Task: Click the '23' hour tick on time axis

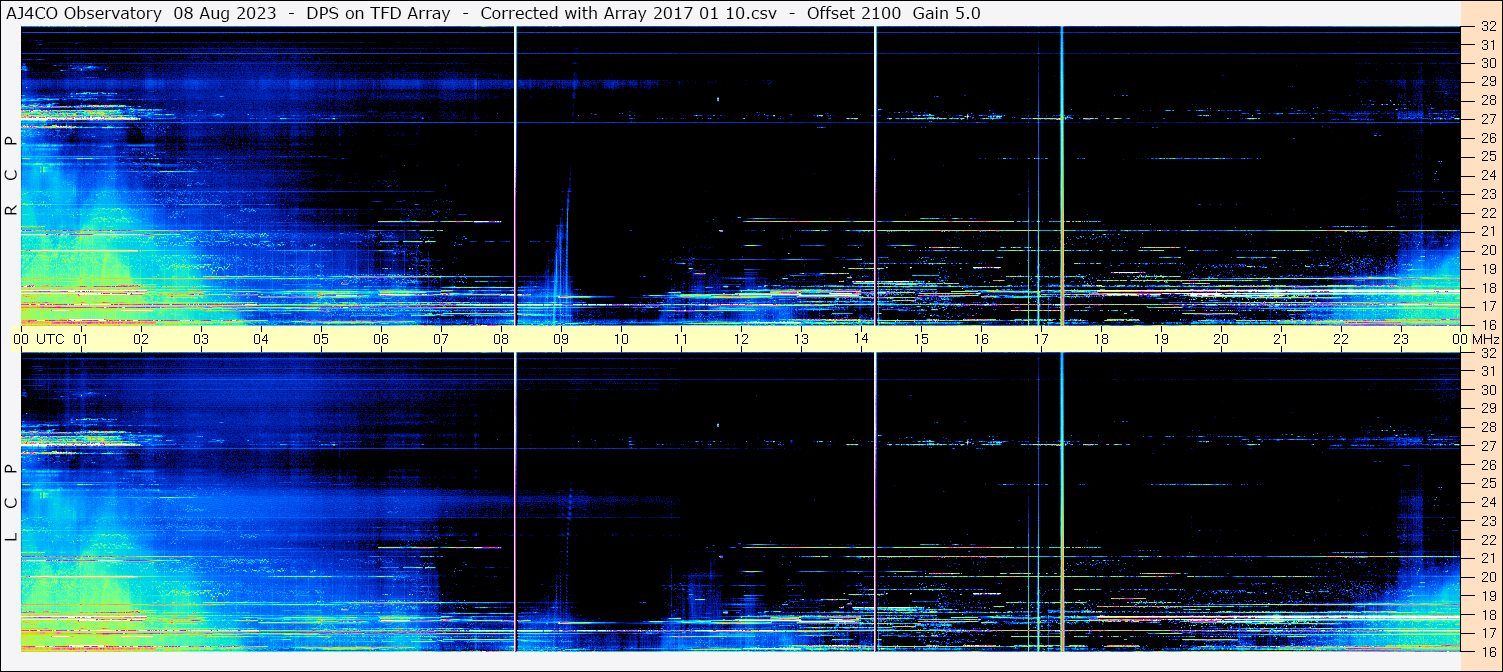Action: (1401, 339)
